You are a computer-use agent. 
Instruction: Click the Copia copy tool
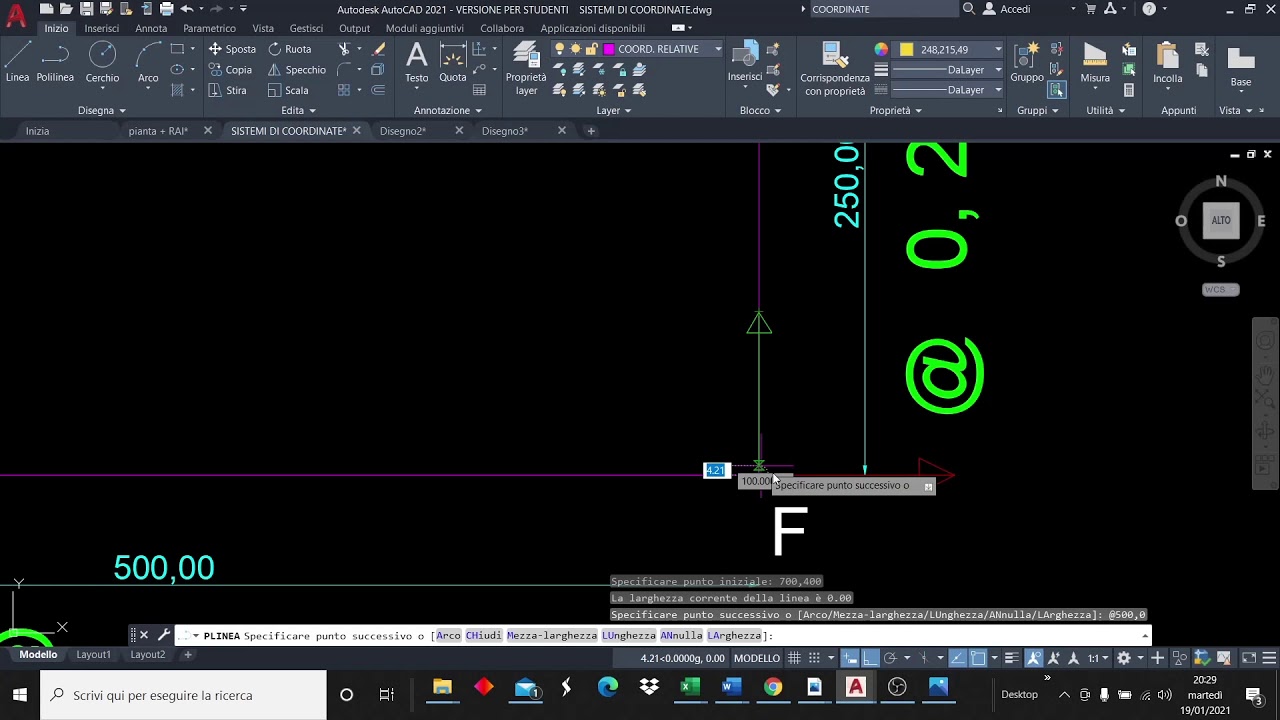coord(230,70)
